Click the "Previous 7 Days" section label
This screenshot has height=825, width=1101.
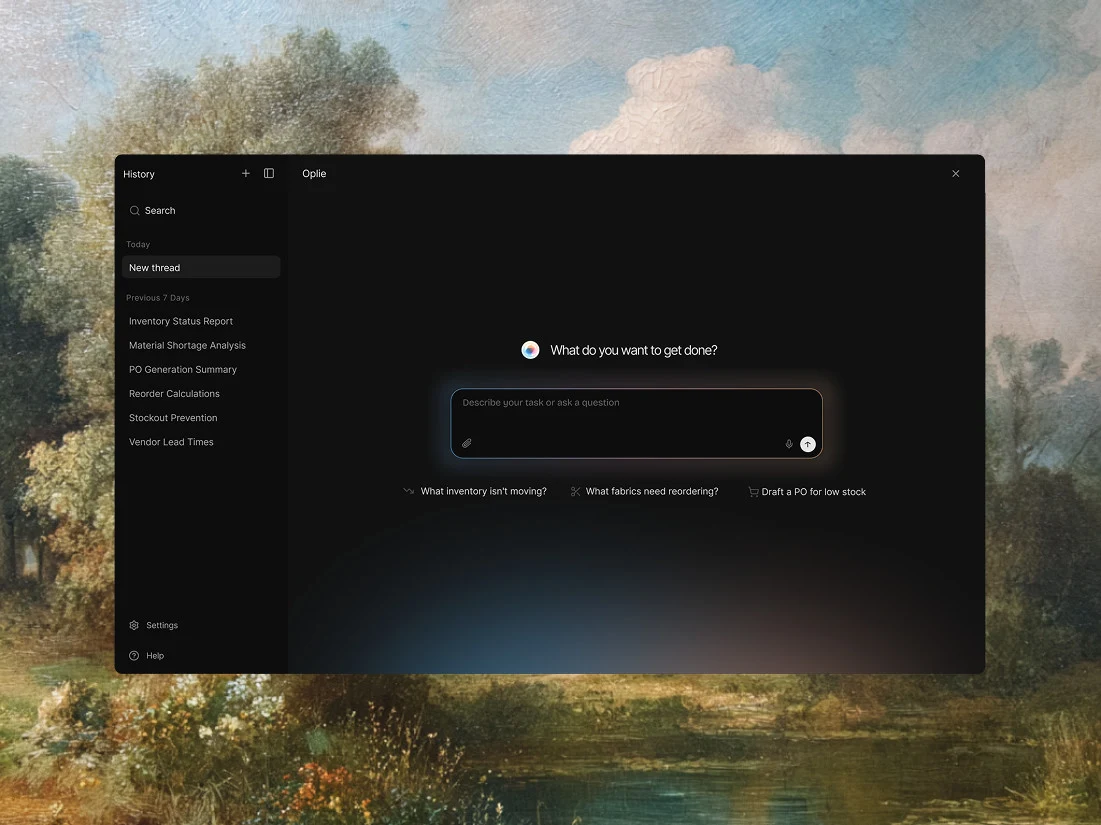[x=158, y=298]
